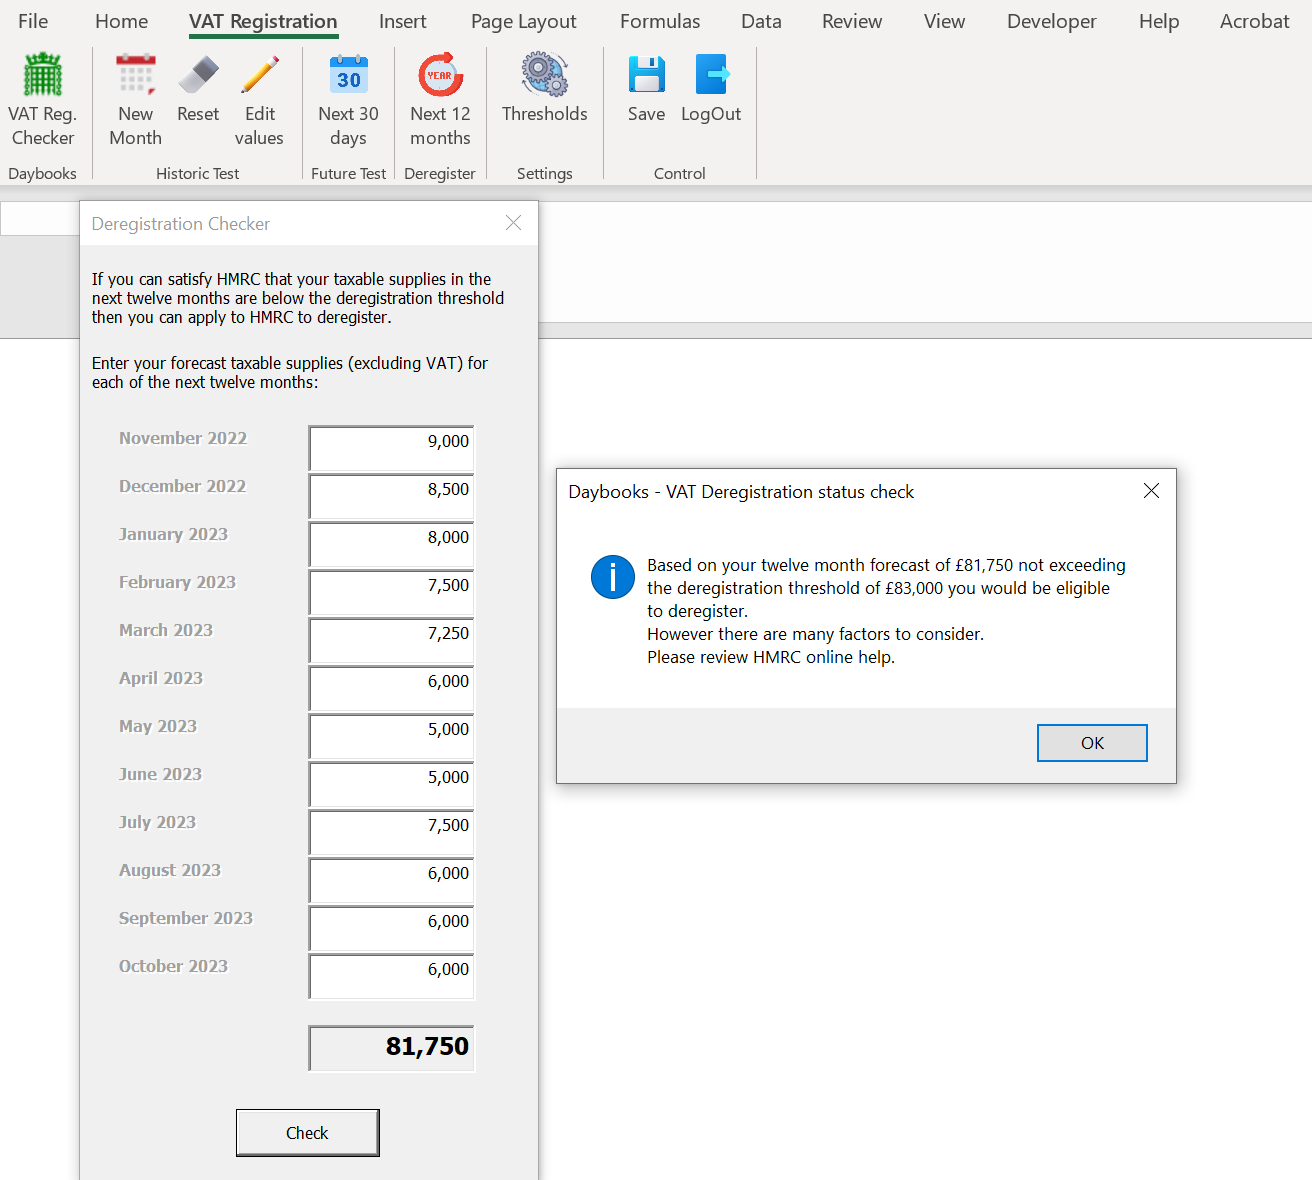Select the December 2022 forecast field

click(391, 496)
